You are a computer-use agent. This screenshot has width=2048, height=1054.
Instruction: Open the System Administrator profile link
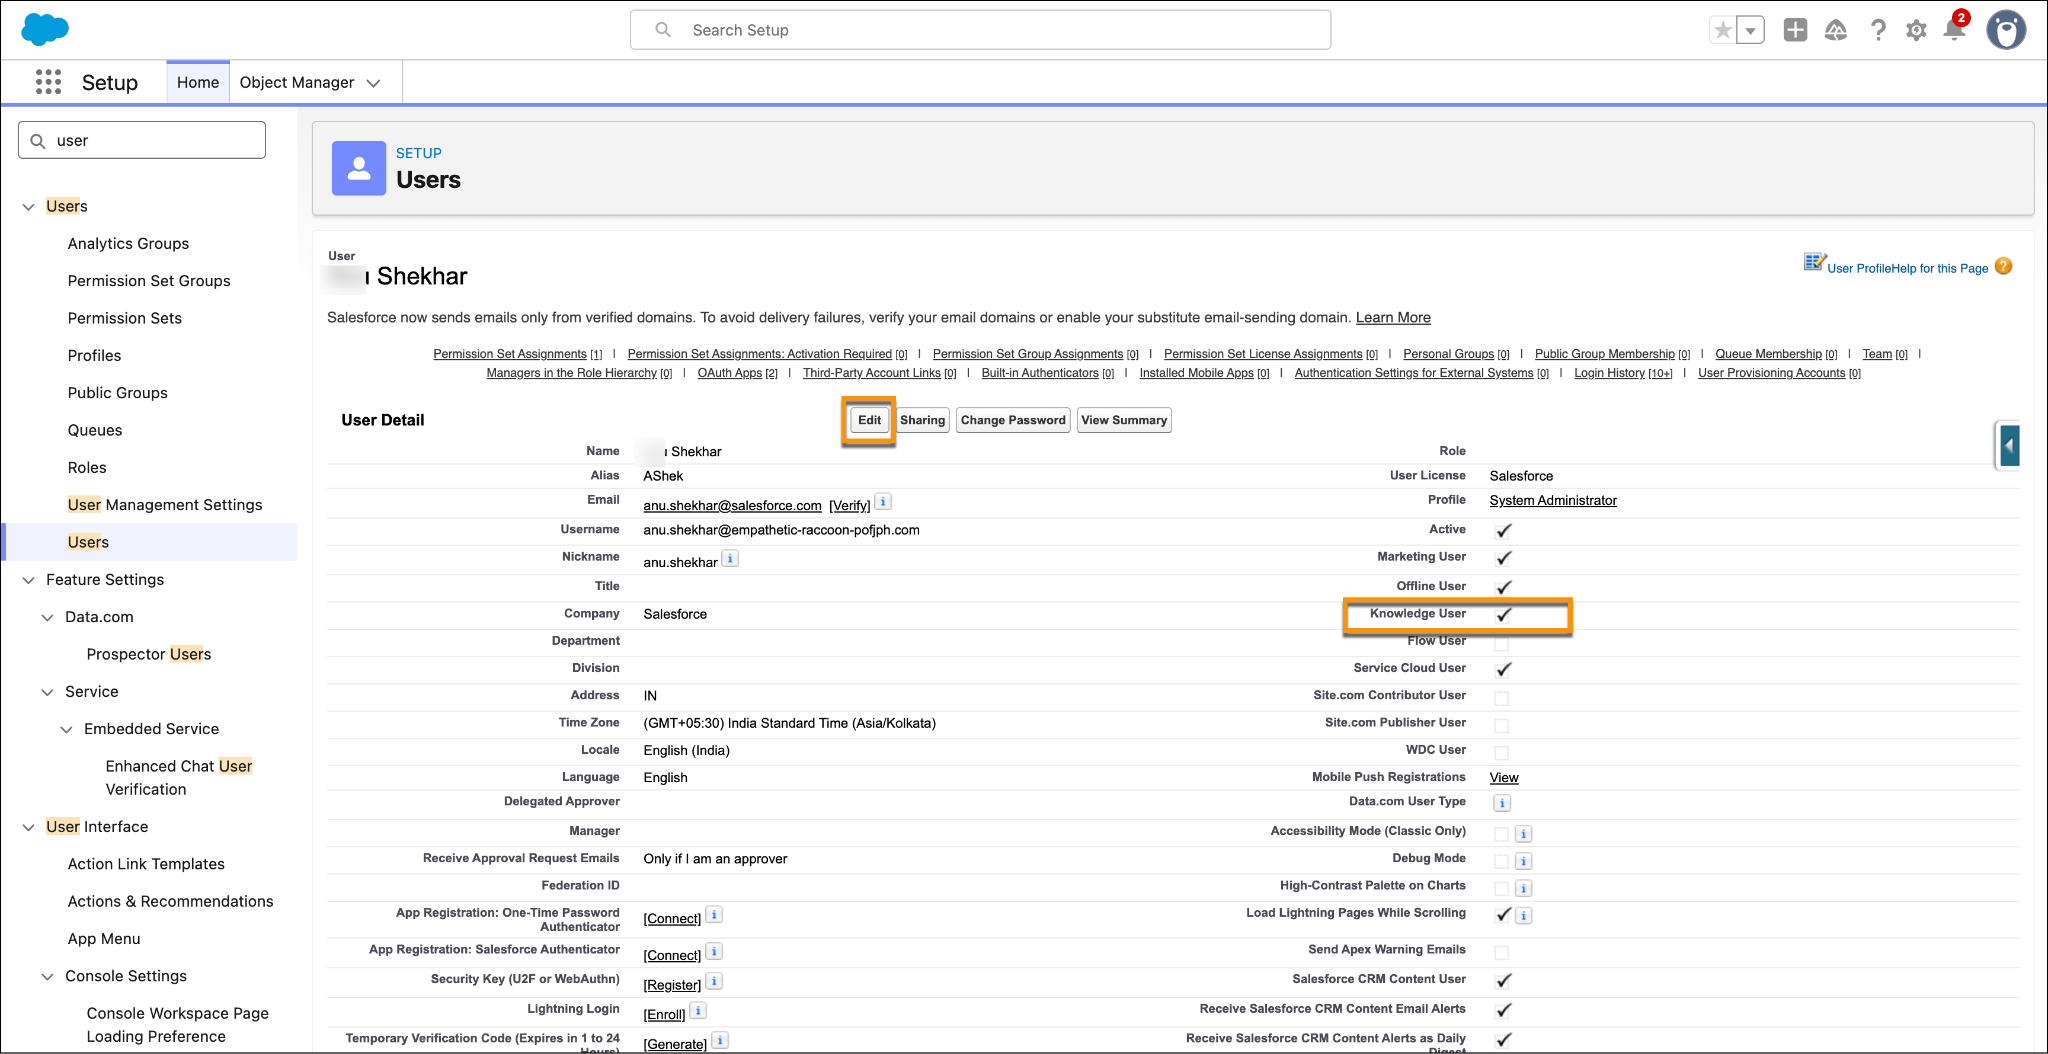[1553, 500]
